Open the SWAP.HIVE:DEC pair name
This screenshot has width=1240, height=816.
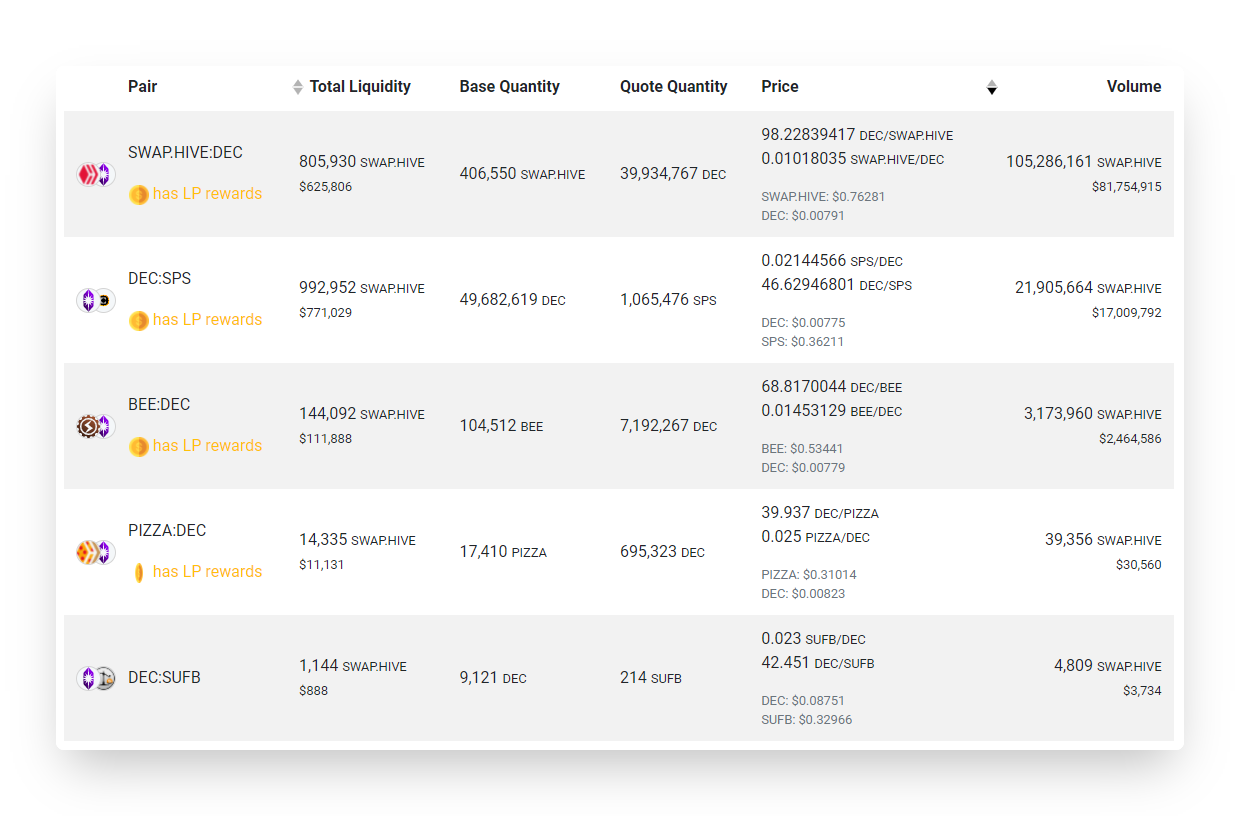coord(185,152)
